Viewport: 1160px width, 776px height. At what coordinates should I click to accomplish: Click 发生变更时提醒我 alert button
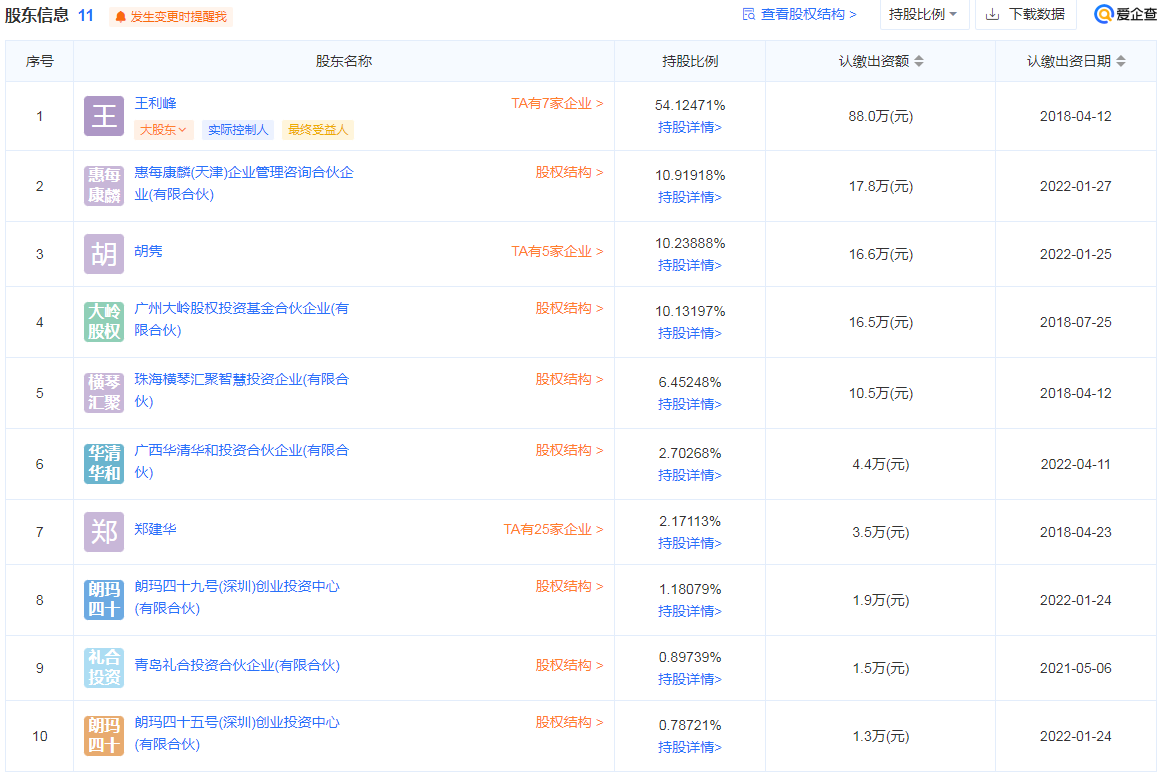pyautogui.click(x=172, y=17)
